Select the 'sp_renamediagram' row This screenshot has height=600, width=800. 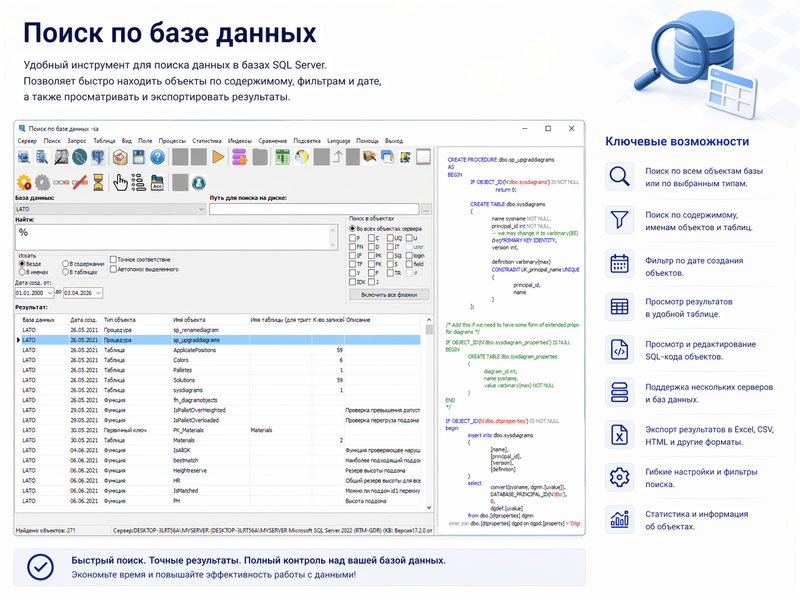coord(218,330)
